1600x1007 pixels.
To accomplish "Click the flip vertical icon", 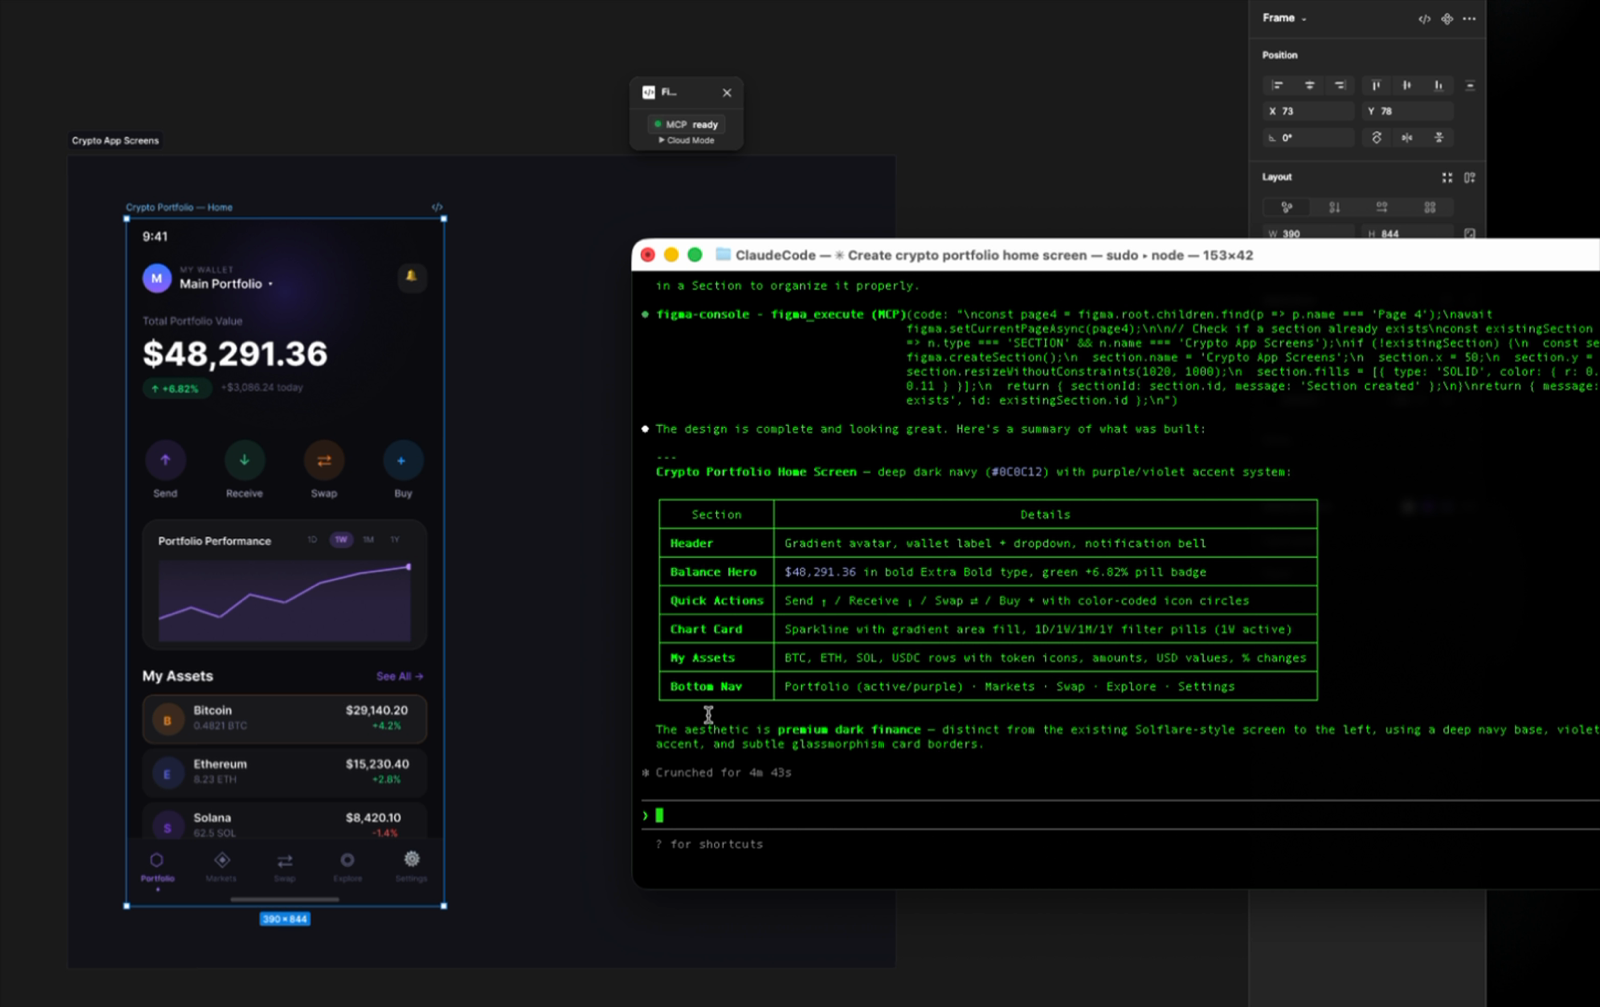I will 1439,137.
